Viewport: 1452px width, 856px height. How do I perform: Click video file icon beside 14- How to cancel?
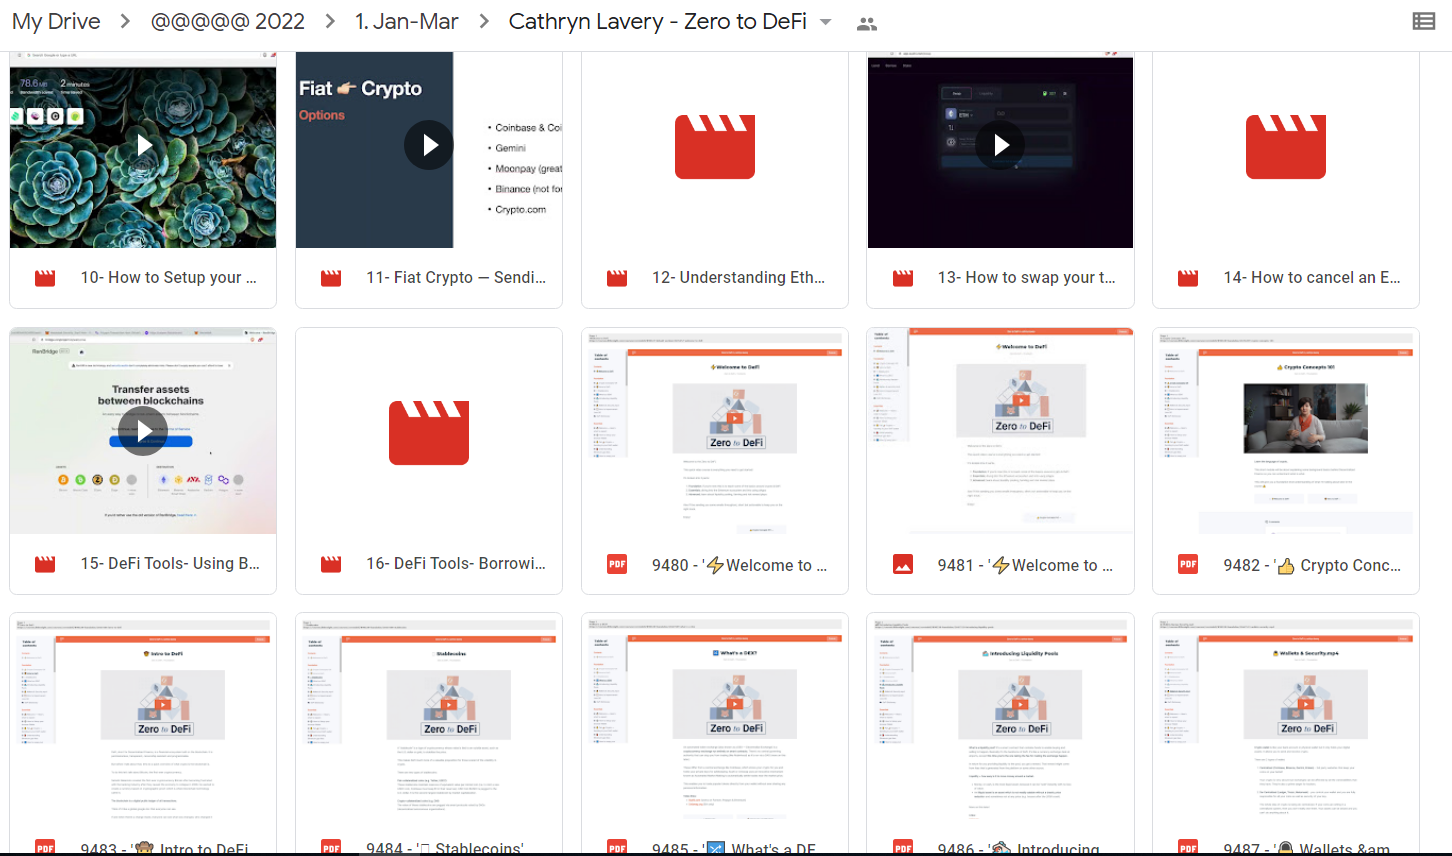point(1188,278)
